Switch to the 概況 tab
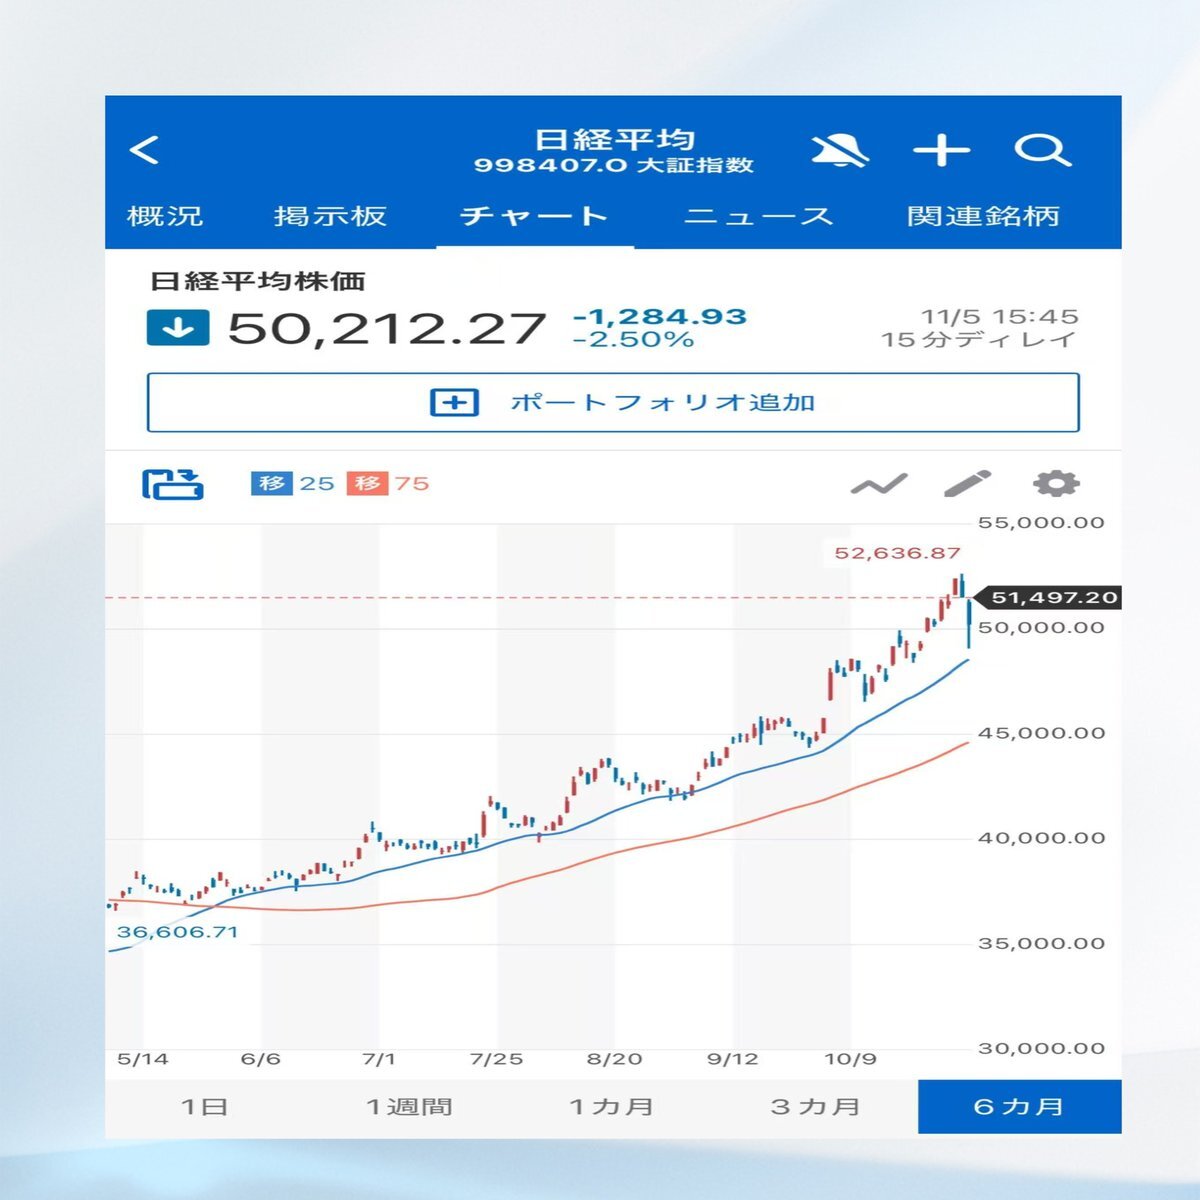 point(165,216)
